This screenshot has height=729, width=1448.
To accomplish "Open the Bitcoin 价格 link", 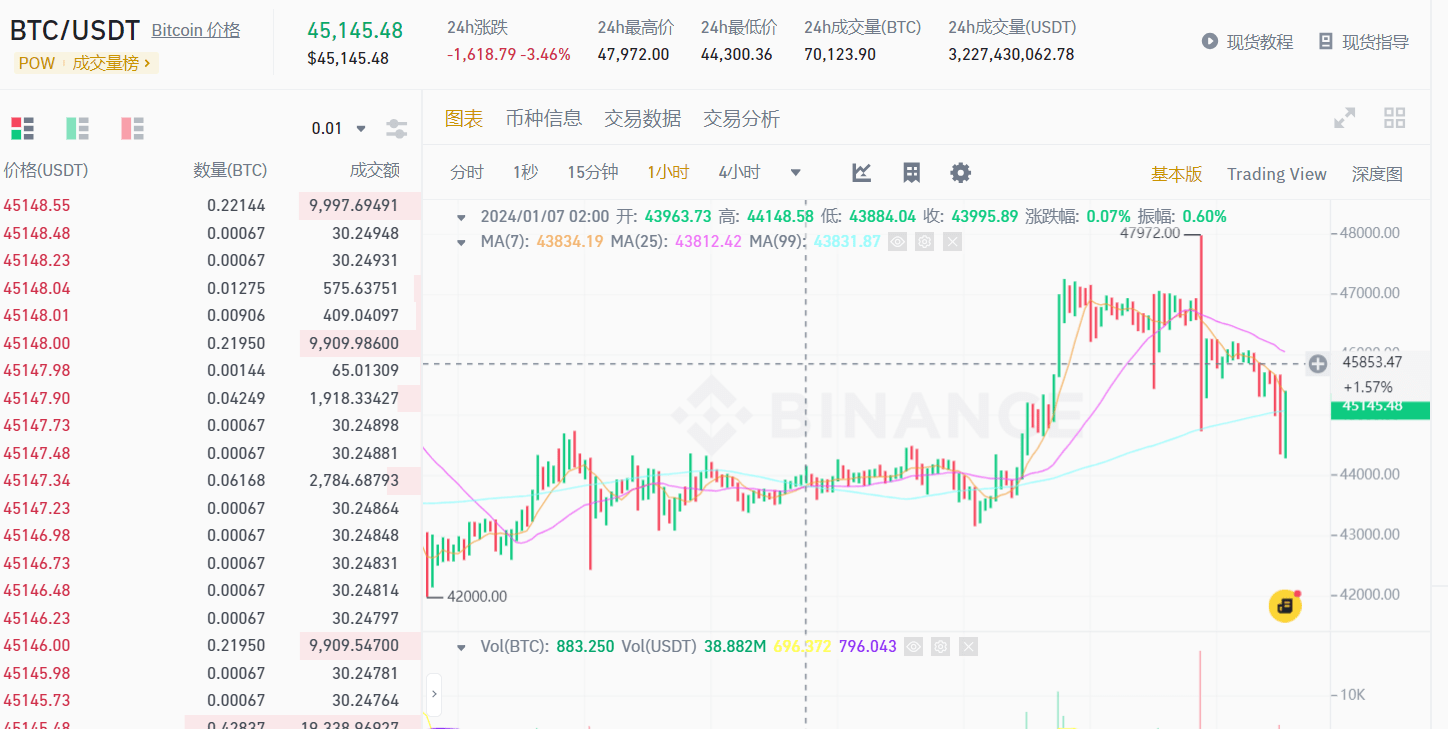I will tap(195, 30).
